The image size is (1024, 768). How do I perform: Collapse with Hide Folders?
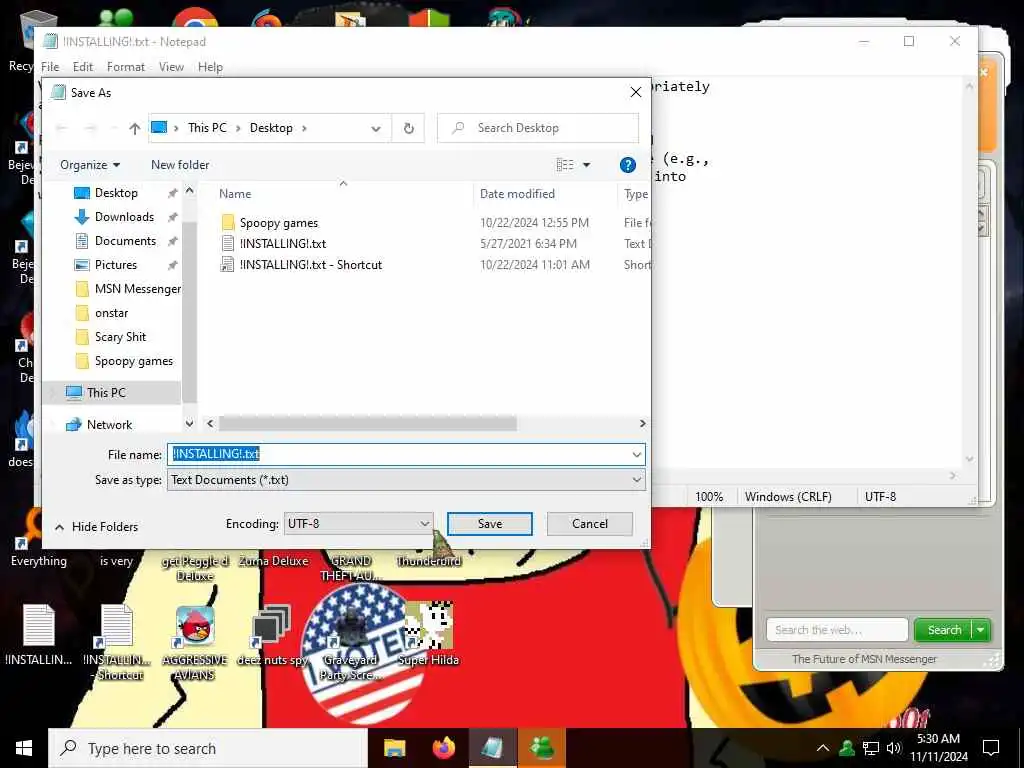(96, 526)
